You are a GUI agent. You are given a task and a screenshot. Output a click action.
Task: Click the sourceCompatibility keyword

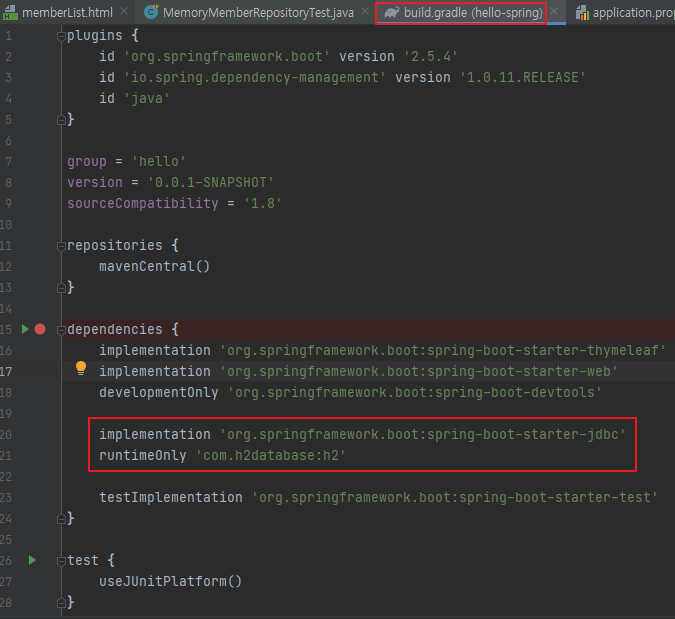pyautogui.click(x=142, y=203)
